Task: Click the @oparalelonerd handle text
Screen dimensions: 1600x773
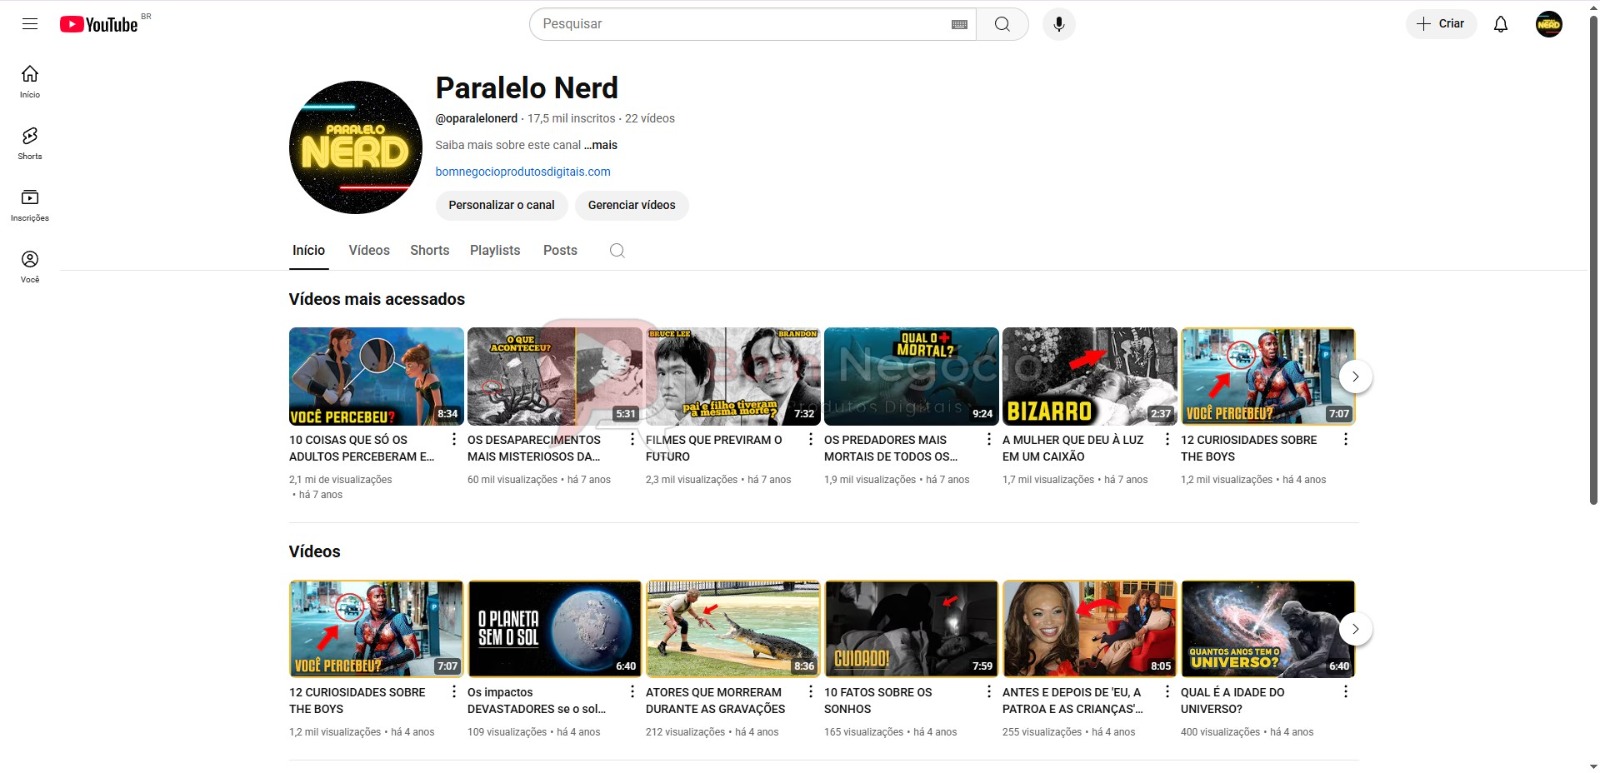Action: click(476, 118)
